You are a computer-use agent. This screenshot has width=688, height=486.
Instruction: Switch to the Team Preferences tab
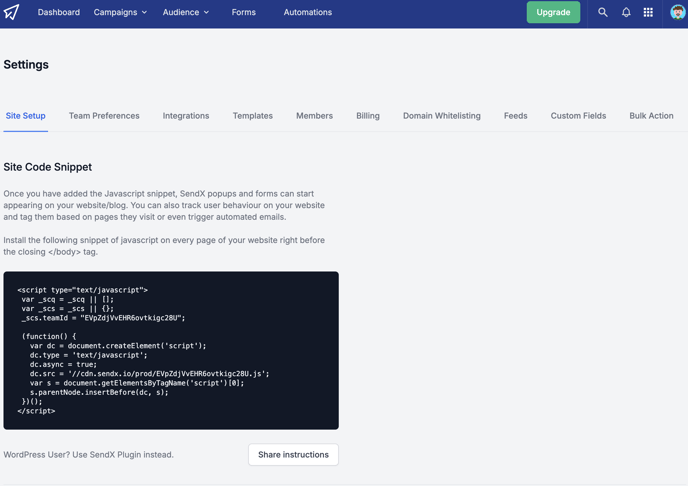coord(104,116)
